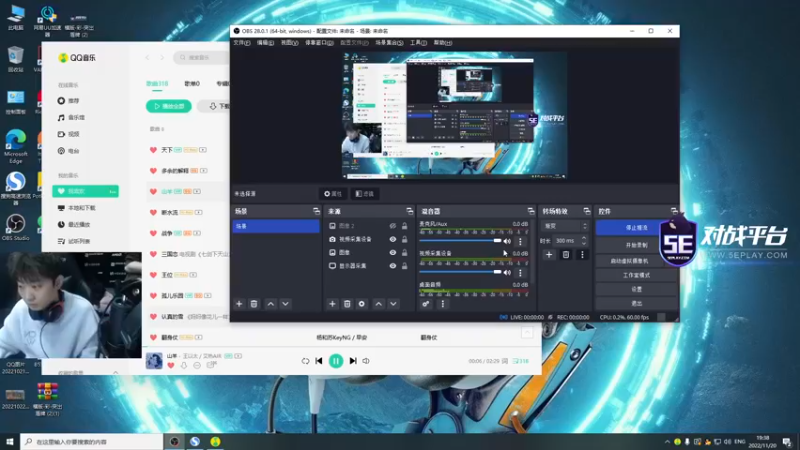Click 开始录制 button in OBS controls
This screenshot has width=800, height=450.
tap(636, 245)
